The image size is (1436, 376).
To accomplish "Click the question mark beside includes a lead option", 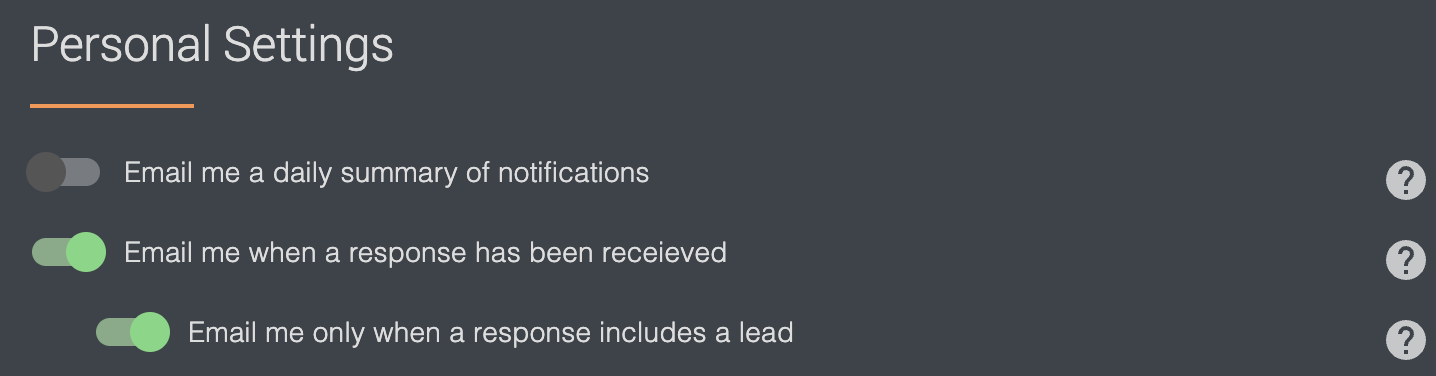I will click(x=1405, y=340).
